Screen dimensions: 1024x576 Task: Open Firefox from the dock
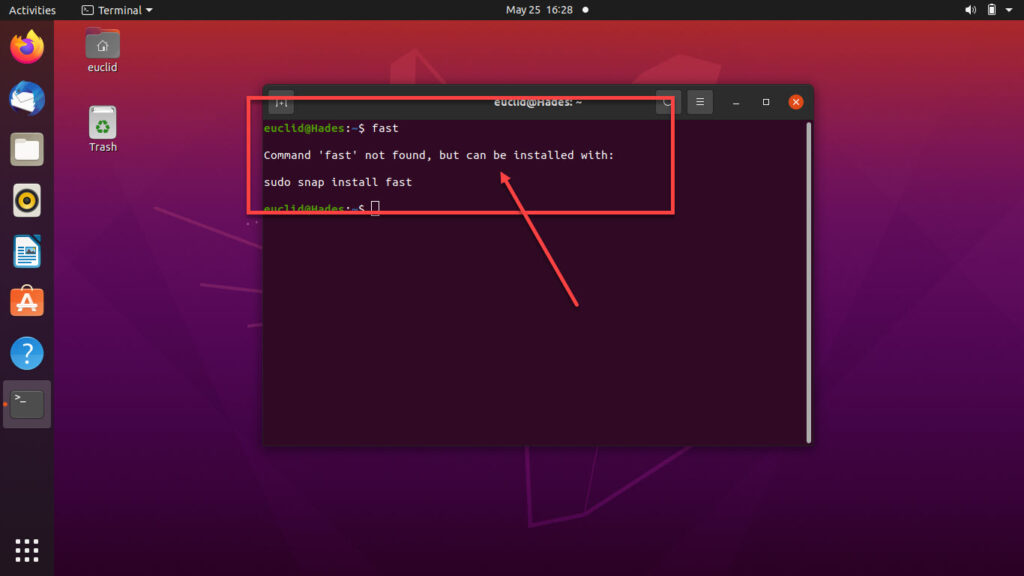pyautogui.click(x=27, y=47)
